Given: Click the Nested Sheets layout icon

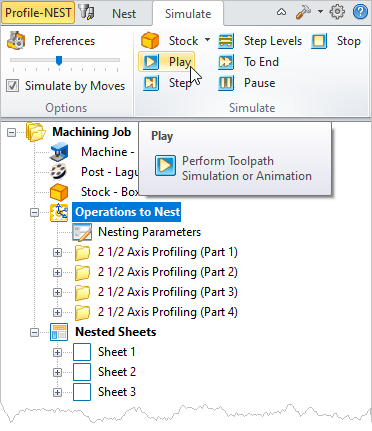Looking at the screenshot, I should (59, 332).
